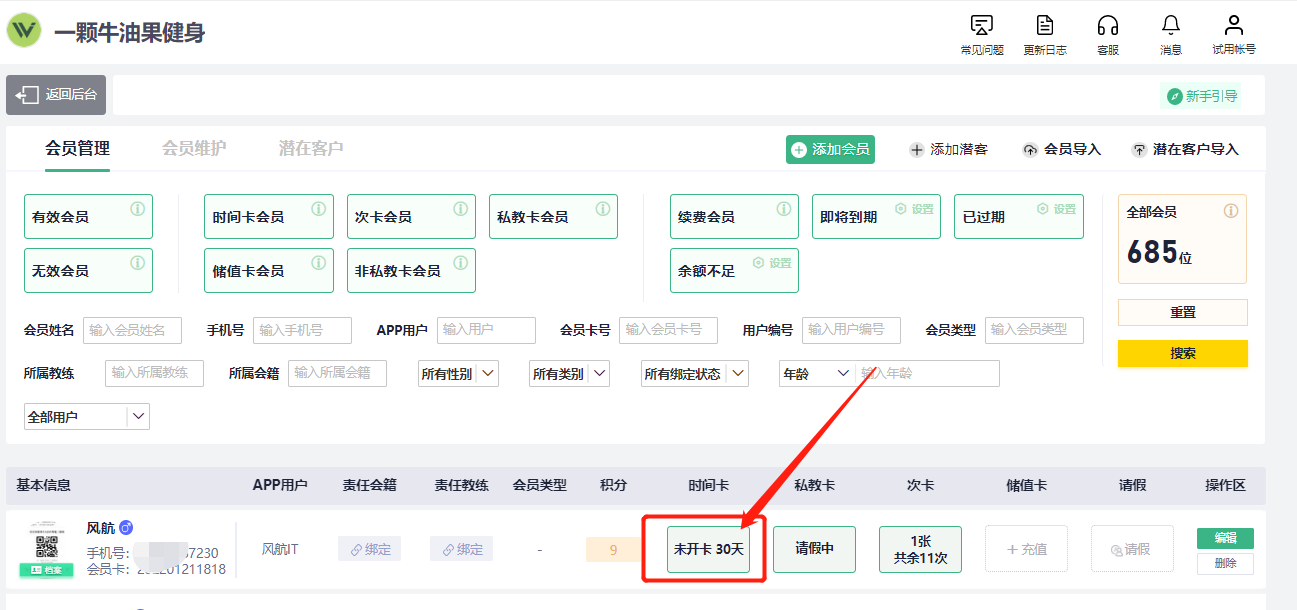Viewport: 1297px width, 610px height.
Task: Switch to the 潜在客户 tab
Action: (311, 149)
